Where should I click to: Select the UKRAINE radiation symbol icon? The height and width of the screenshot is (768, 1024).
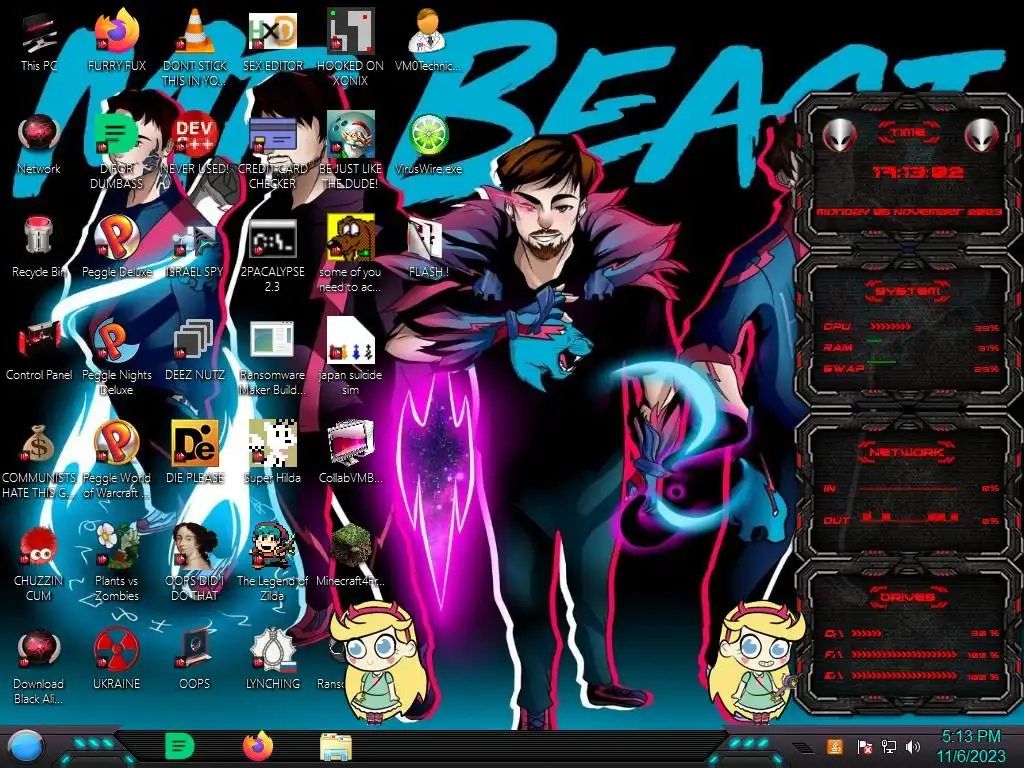pos(116,660)
